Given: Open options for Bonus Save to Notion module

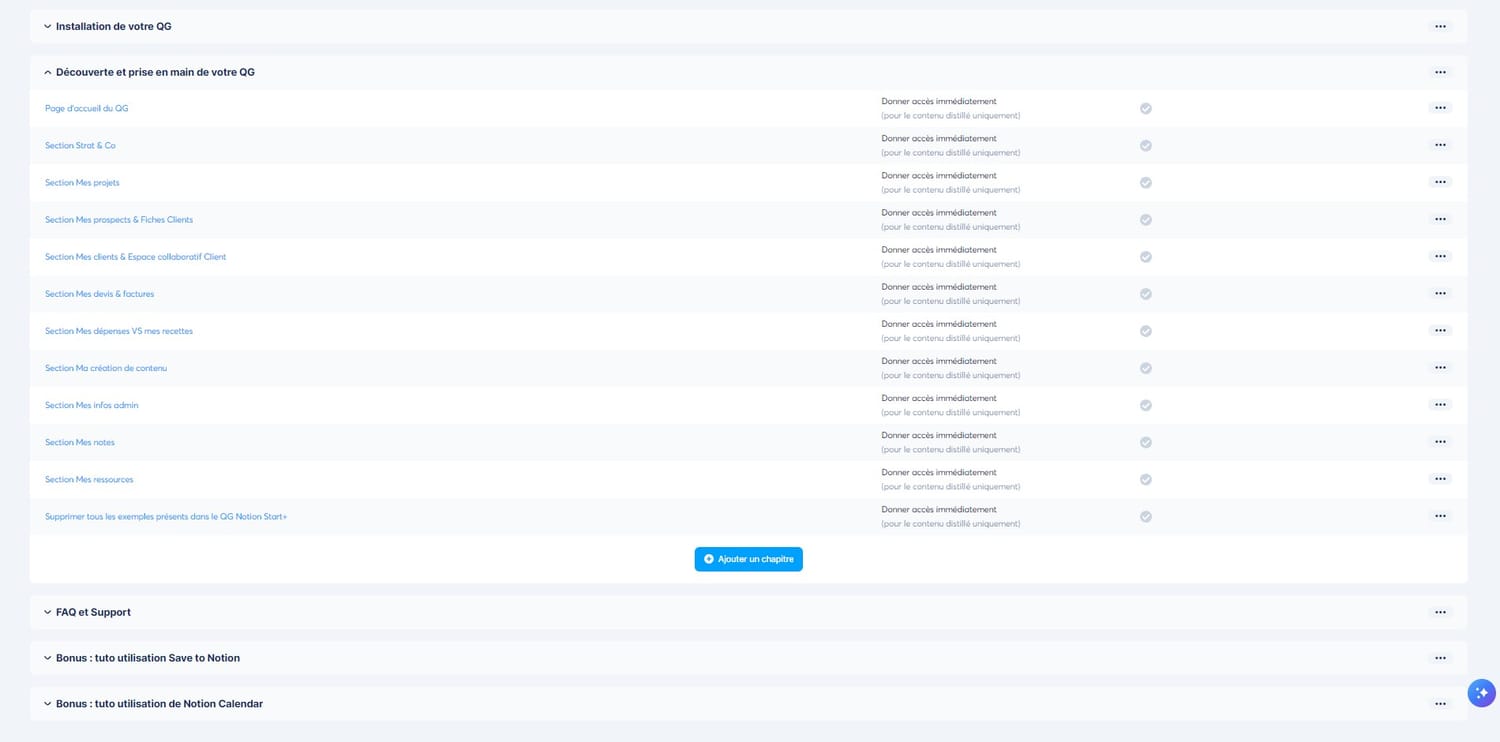Looking at the screenshot, I should 1440,658.
